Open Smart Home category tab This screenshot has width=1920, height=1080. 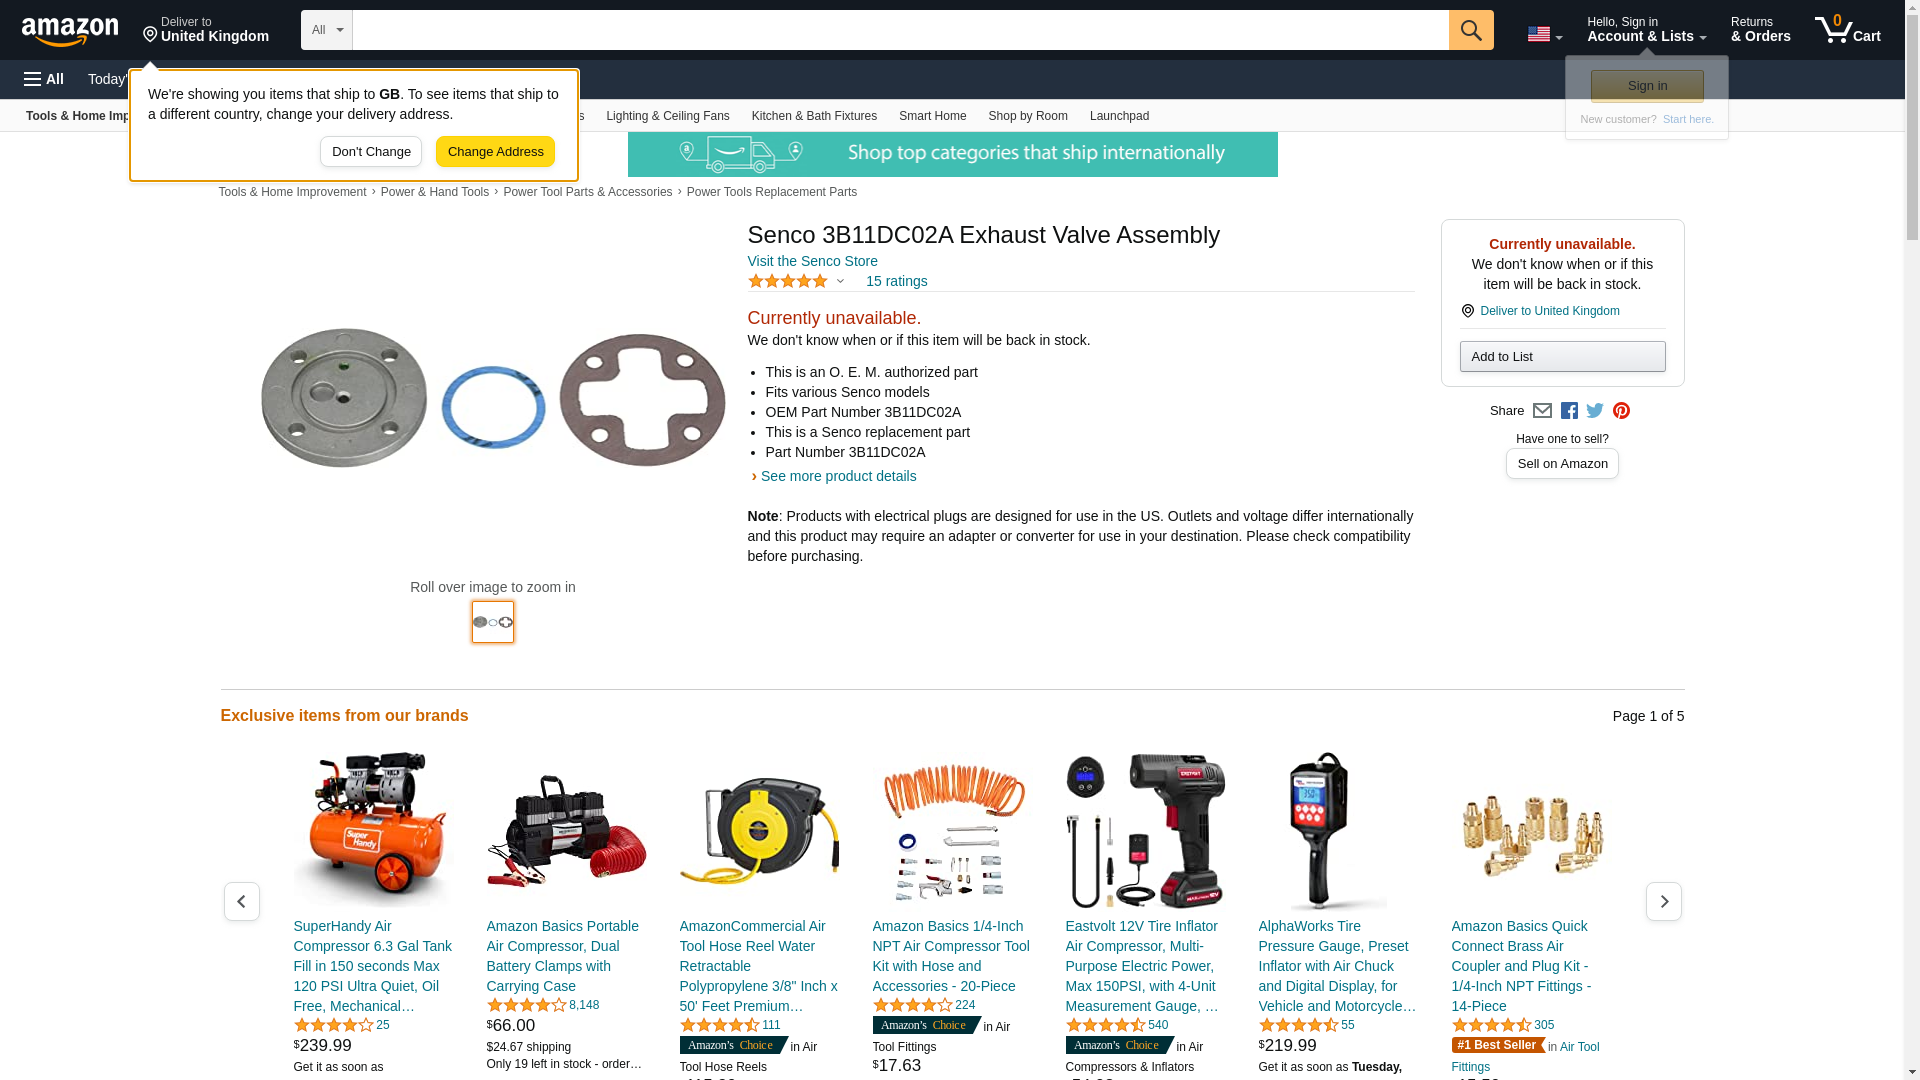click(932, 116)
